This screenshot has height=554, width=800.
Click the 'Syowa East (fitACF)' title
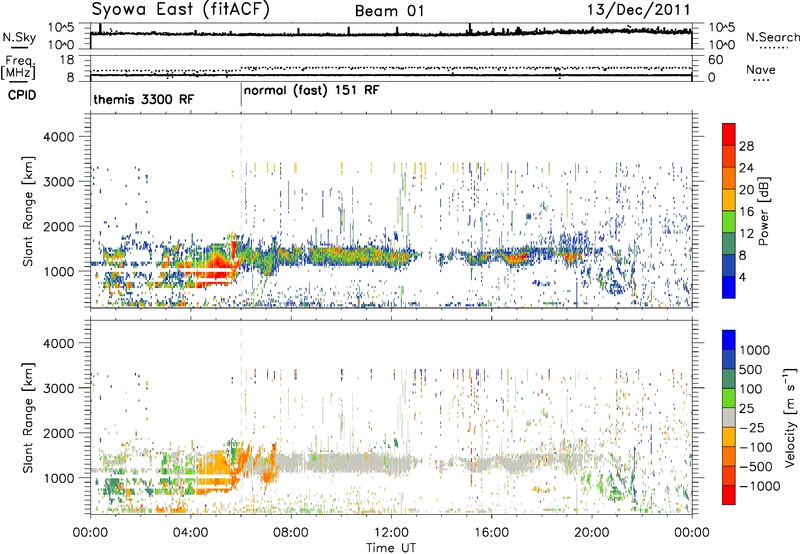(180, 9)
